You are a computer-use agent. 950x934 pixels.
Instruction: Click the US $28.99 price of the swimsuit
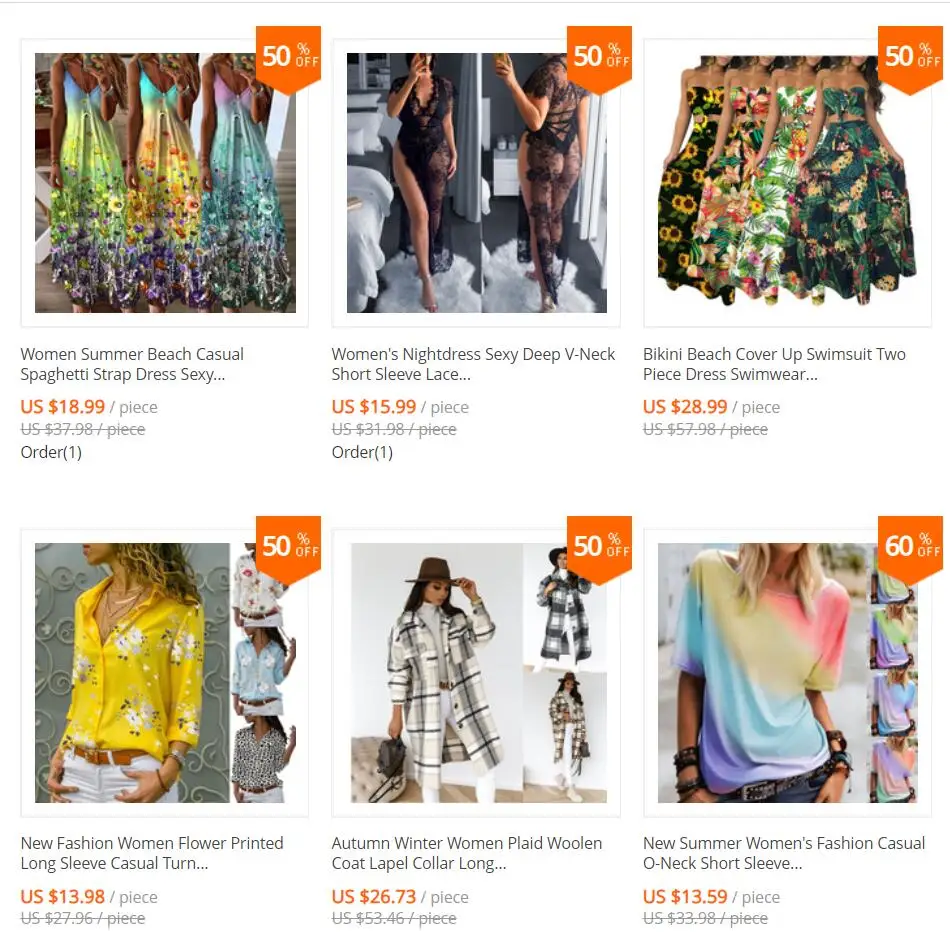[x=685, y=406]
